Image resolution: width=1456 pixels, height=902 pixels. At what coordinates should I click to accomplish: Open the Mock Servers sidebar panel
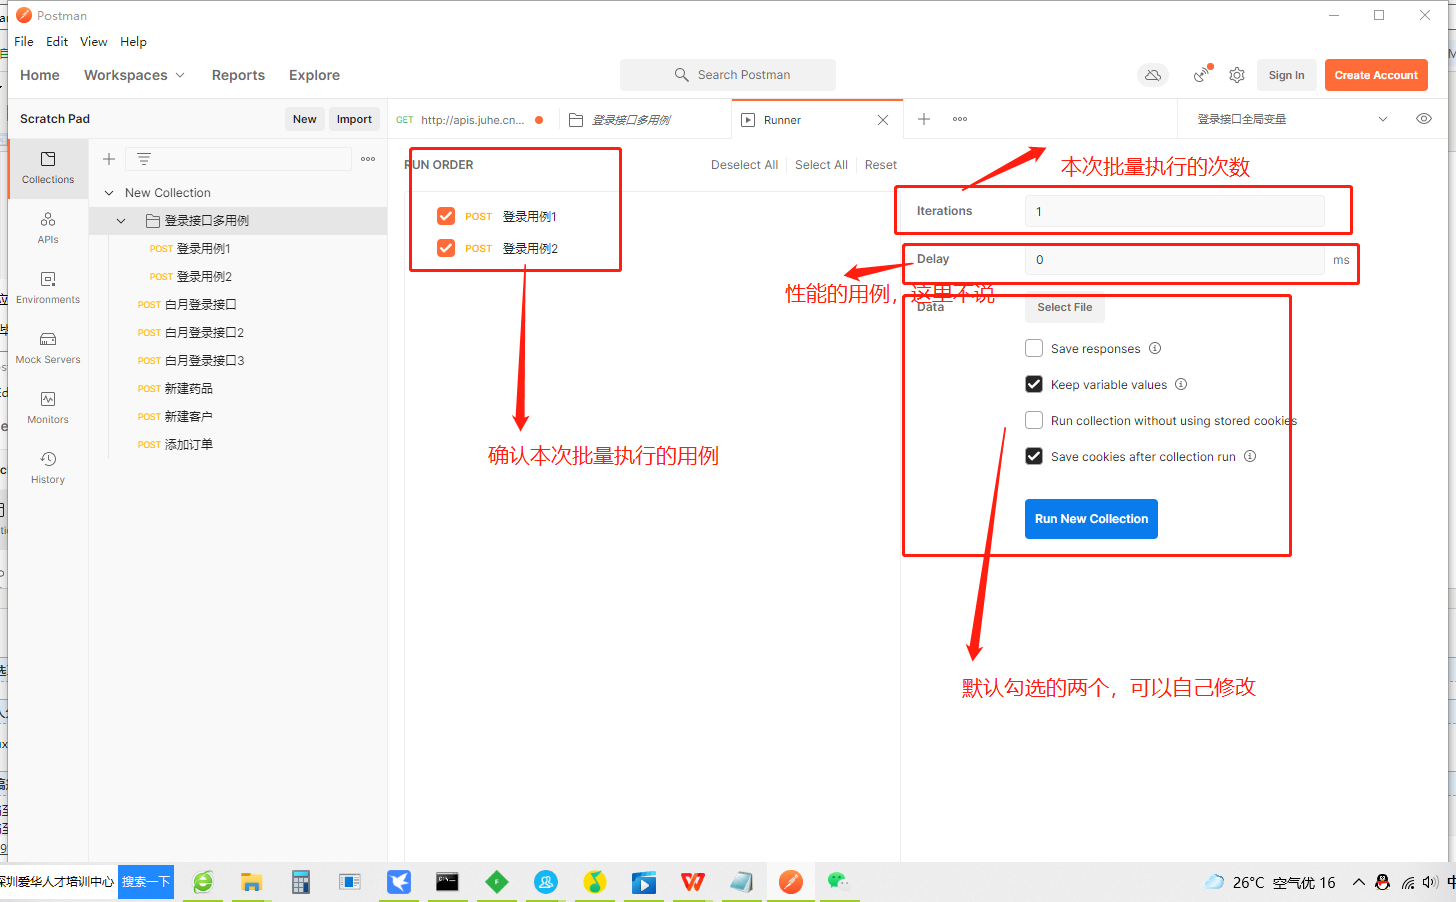pos(48,348)
